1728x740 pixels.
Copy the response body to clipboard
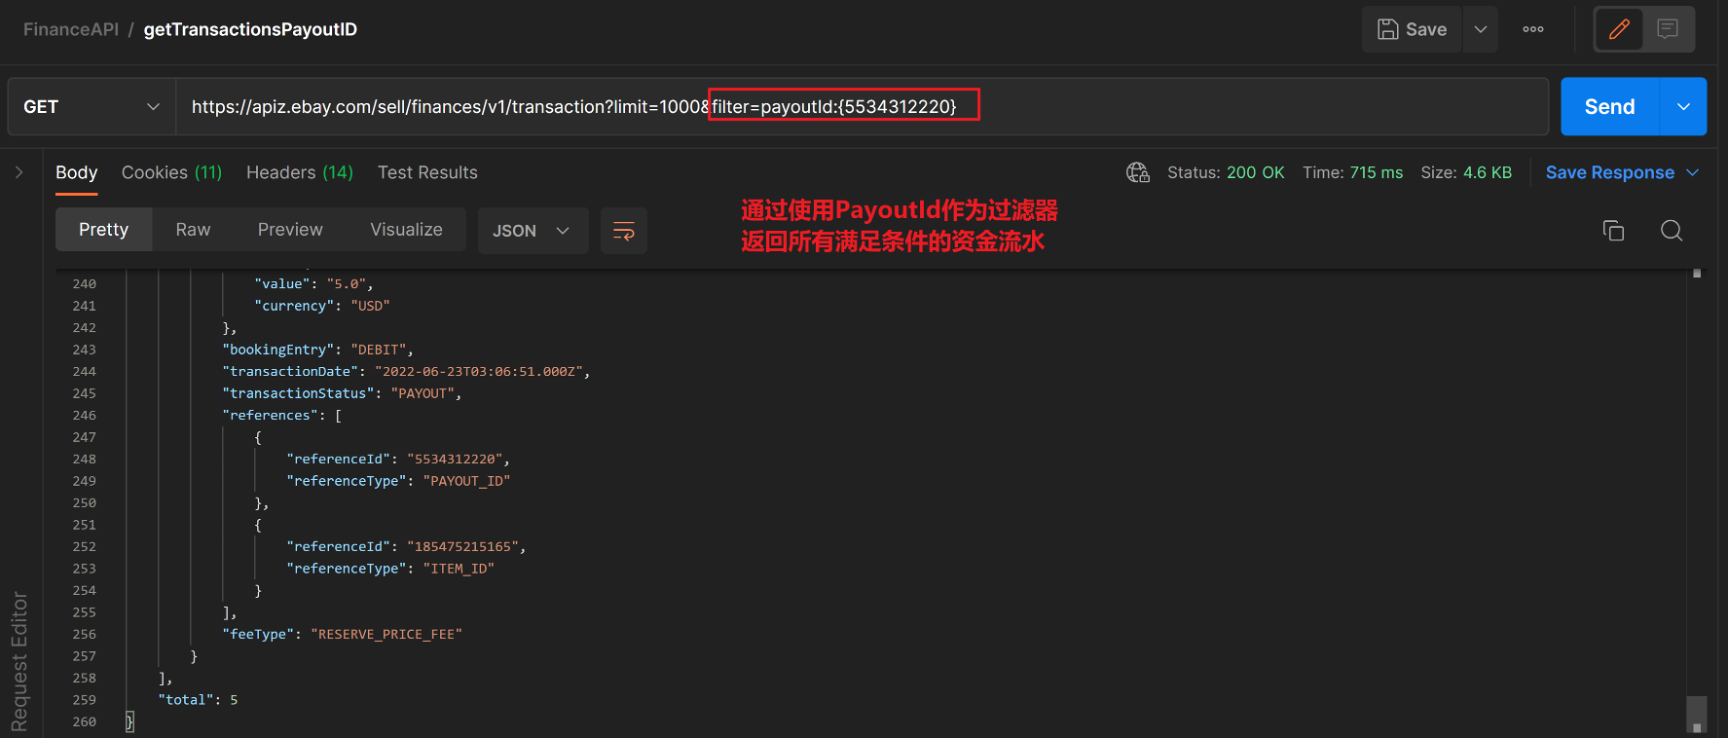tap(1613, 231)
